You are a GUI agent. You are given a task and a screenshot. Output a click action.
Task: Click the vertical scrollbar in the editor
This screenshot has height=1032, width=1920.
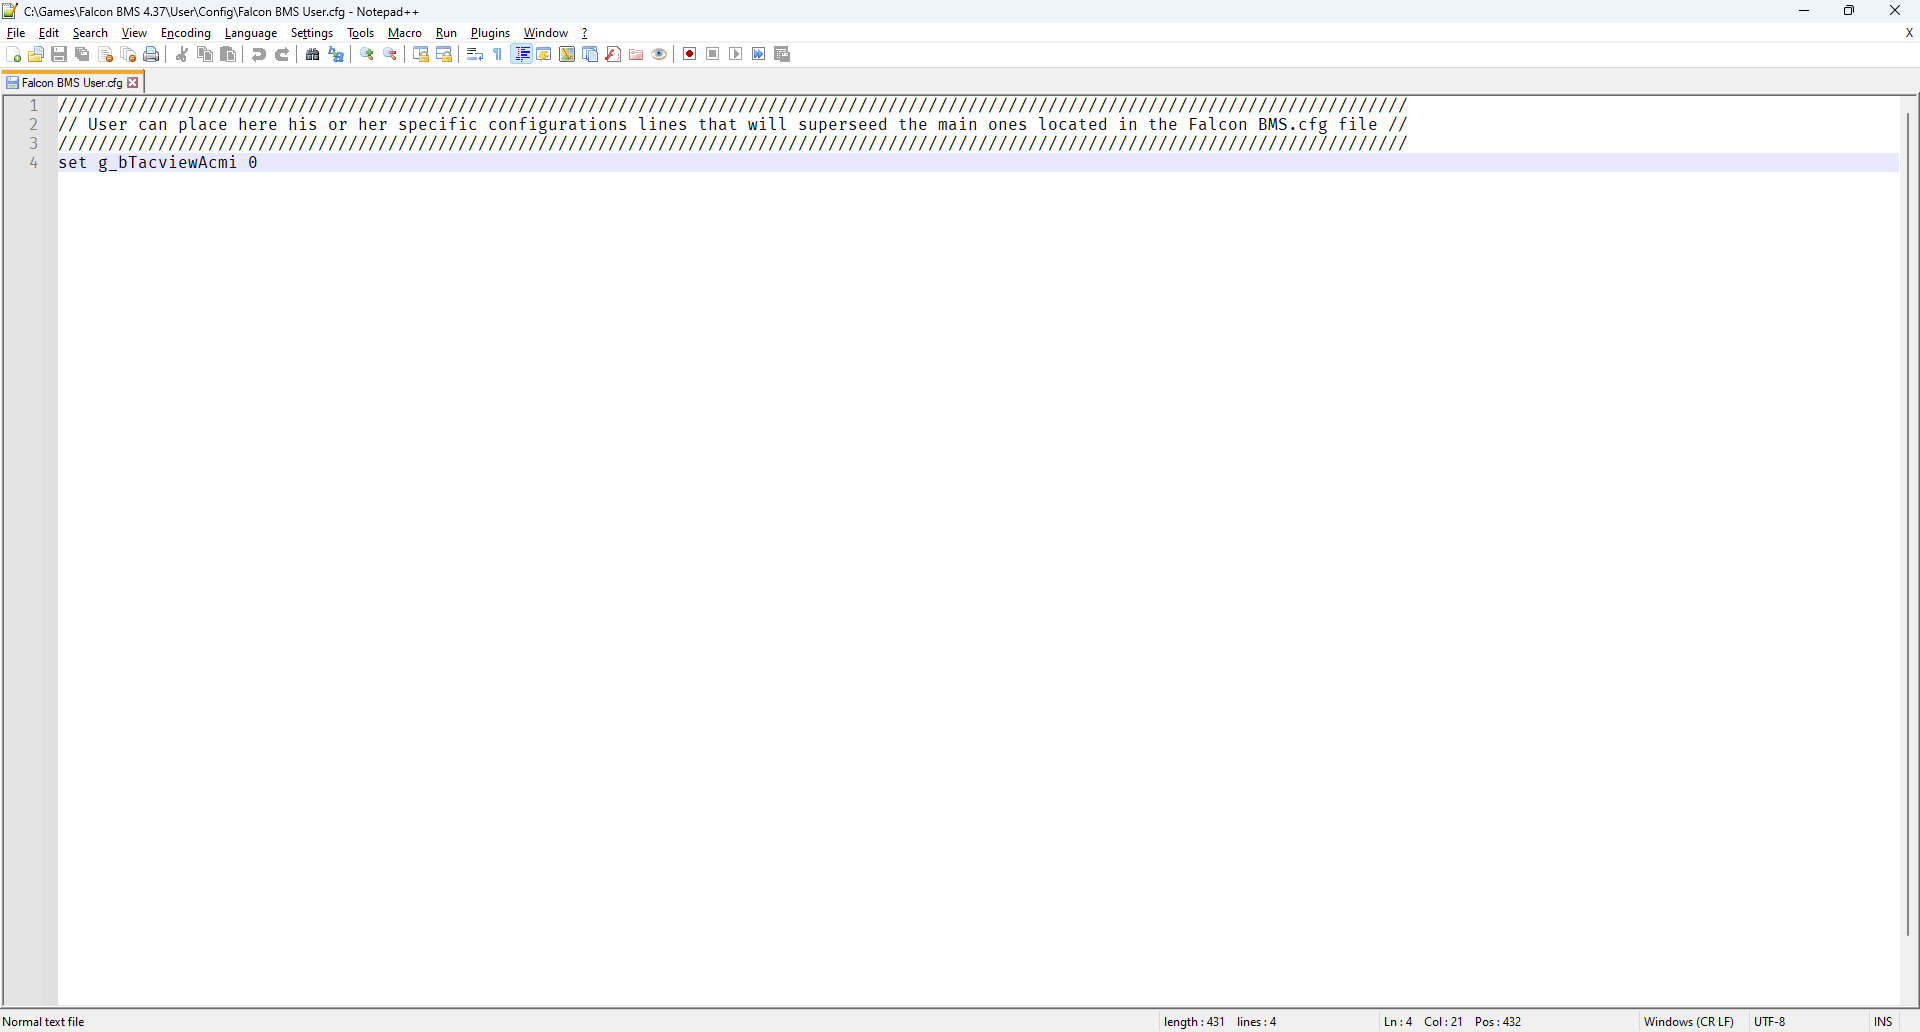[1908, 525]
